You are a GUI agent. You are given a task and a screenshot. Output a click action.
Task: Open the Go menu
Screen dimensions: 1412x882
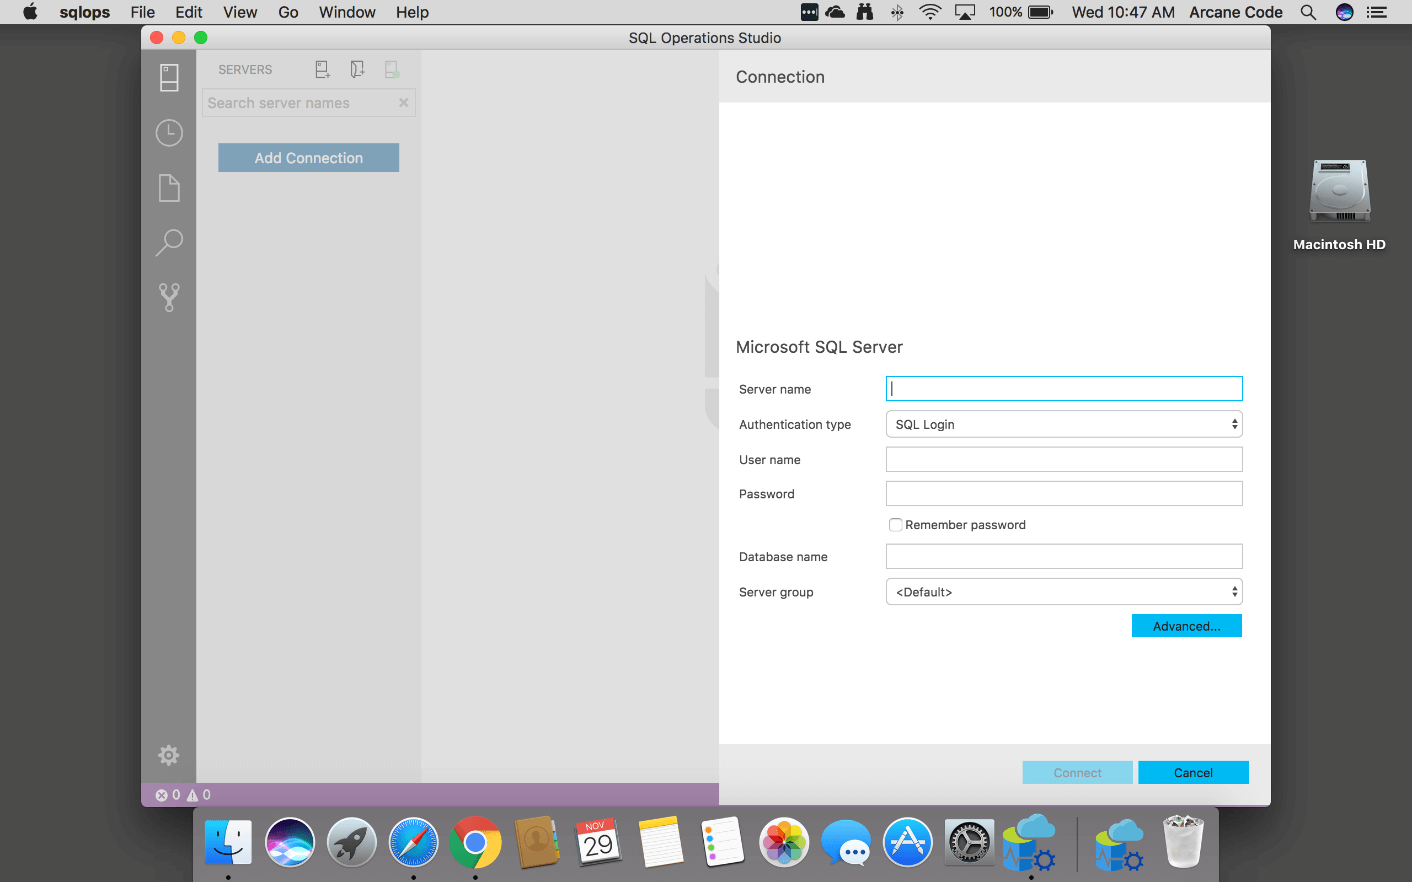(x=289, y=12)
